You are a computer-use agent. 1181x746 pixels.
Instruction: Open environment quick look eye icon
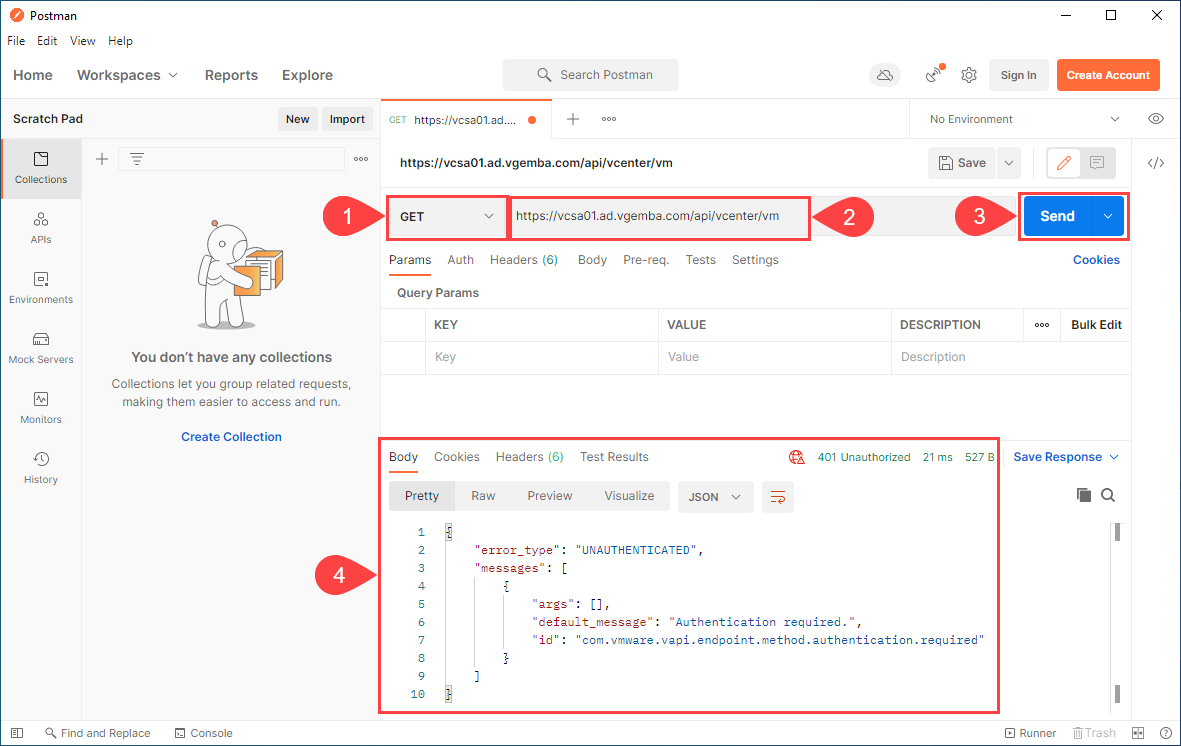[x=1155, y=119]
